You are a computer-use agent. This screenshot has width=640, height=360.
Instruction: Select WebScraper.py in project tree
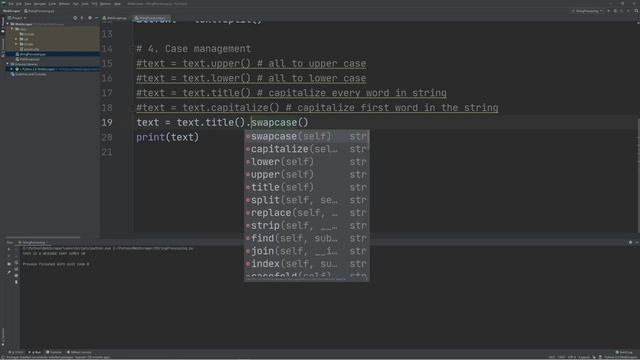click(29, 59)
